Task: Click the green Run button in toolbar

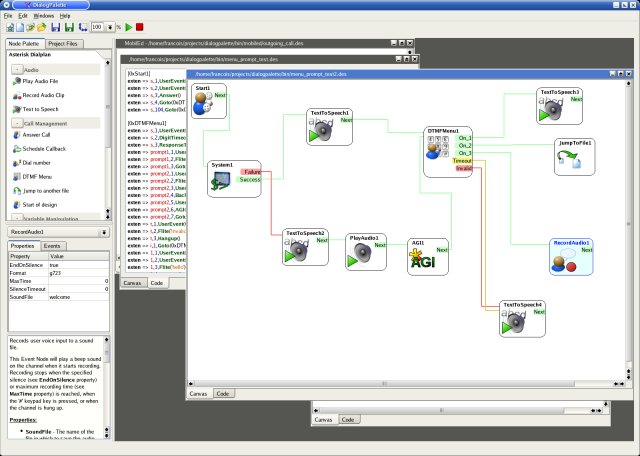Action: pos(128,28)
